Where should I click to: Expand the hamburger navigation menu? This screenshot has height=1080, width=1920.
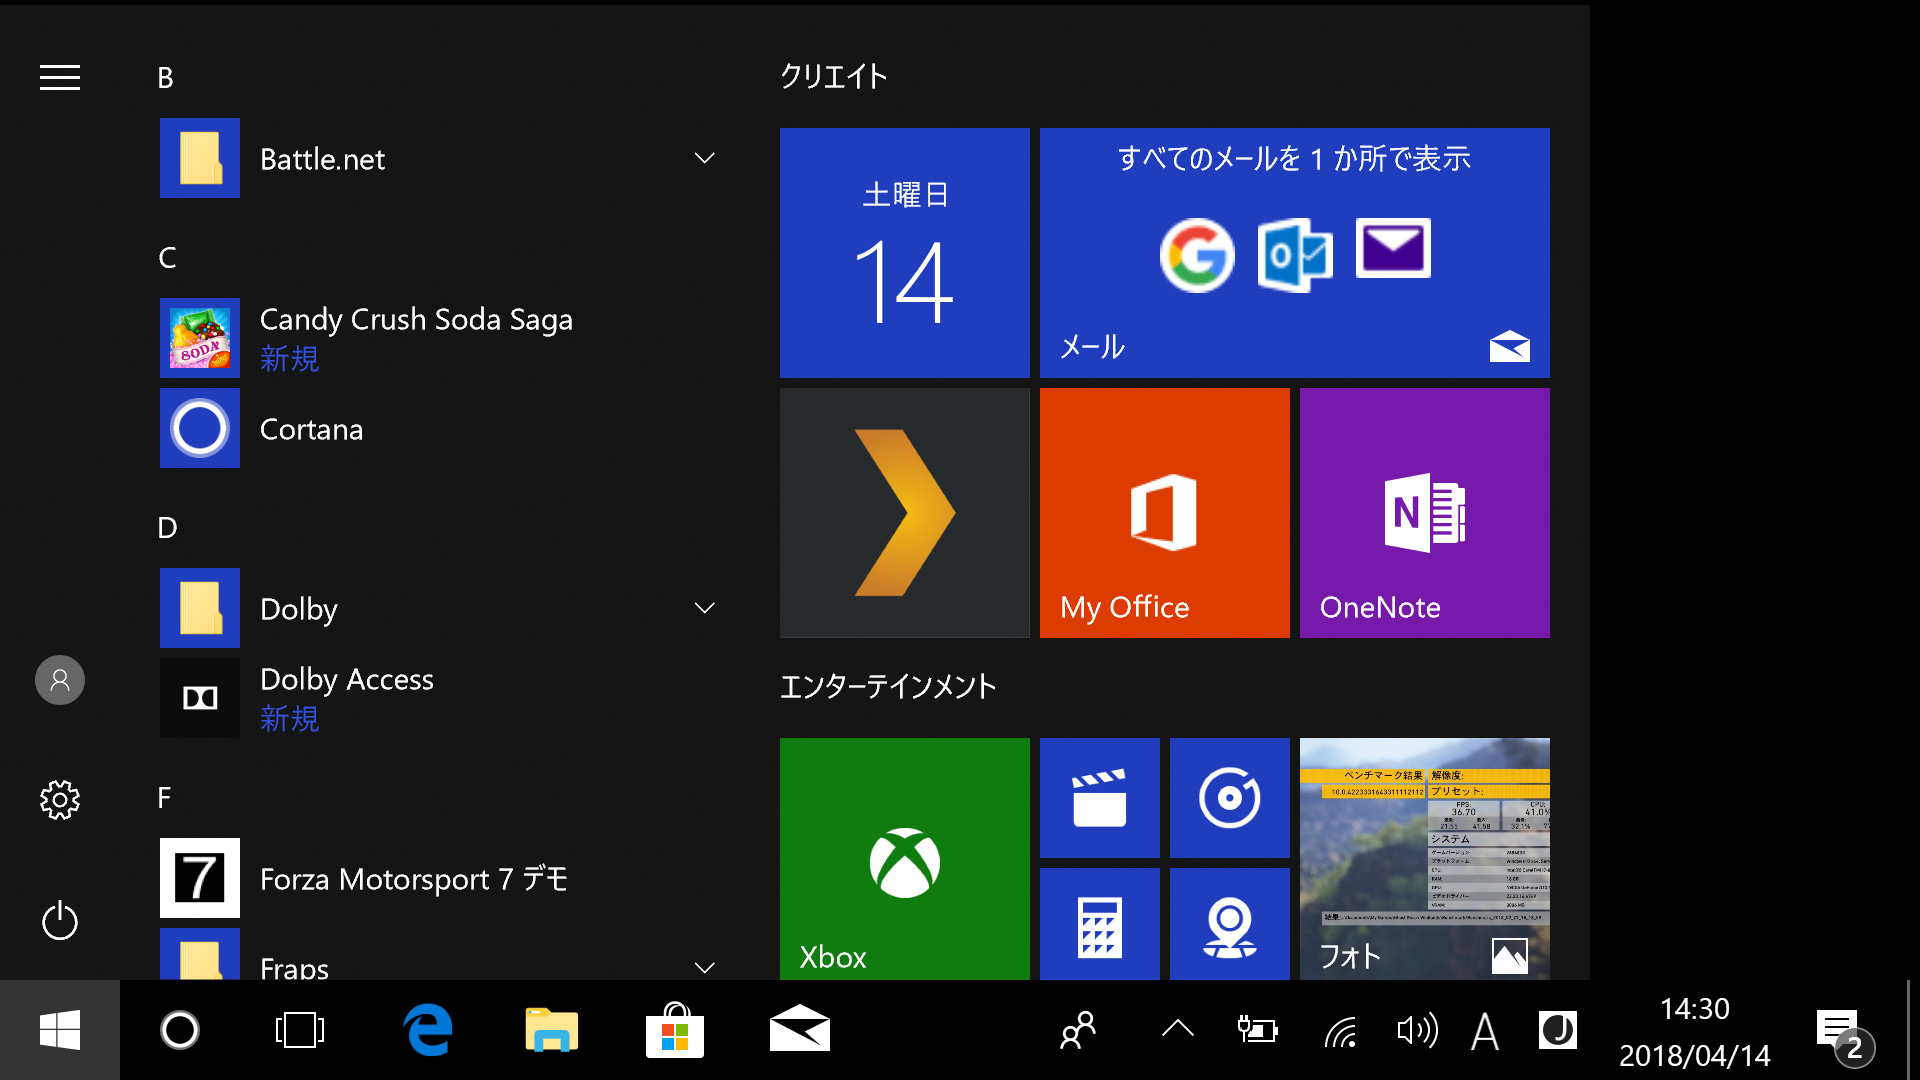[60, 78]
